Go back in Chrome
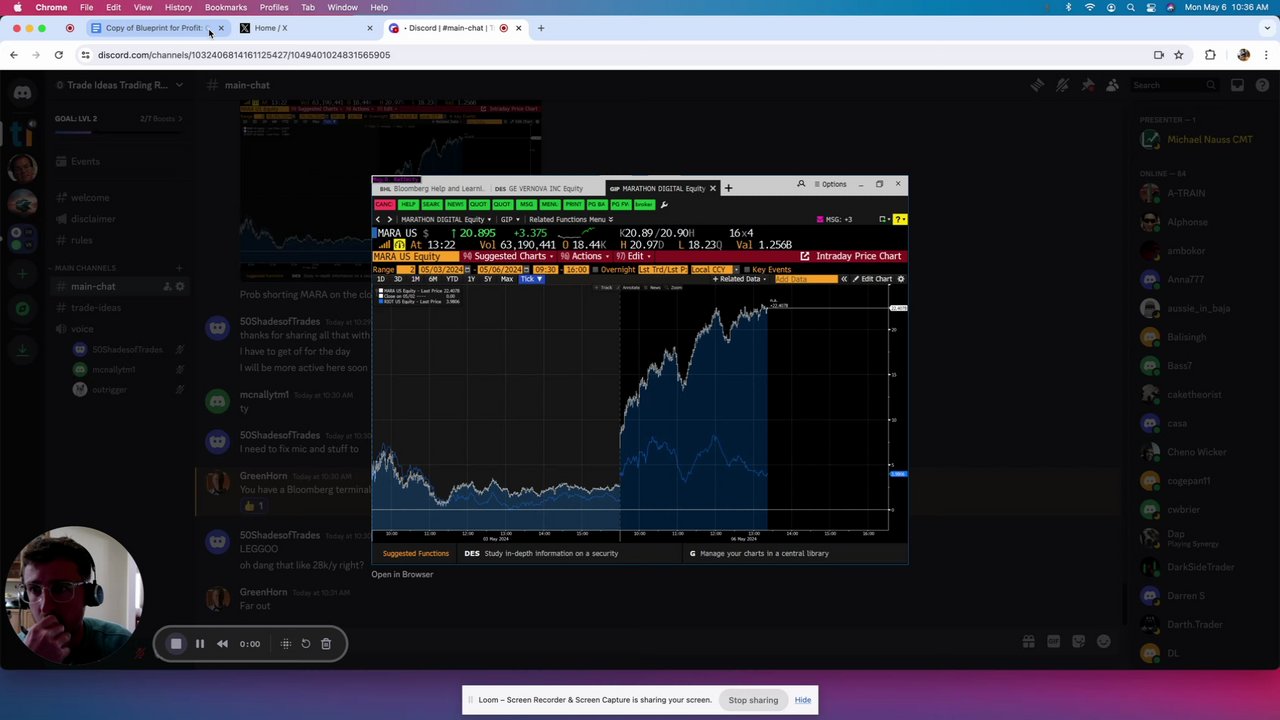This screenshot has width=1280, height=720. [x=14, y=55]
